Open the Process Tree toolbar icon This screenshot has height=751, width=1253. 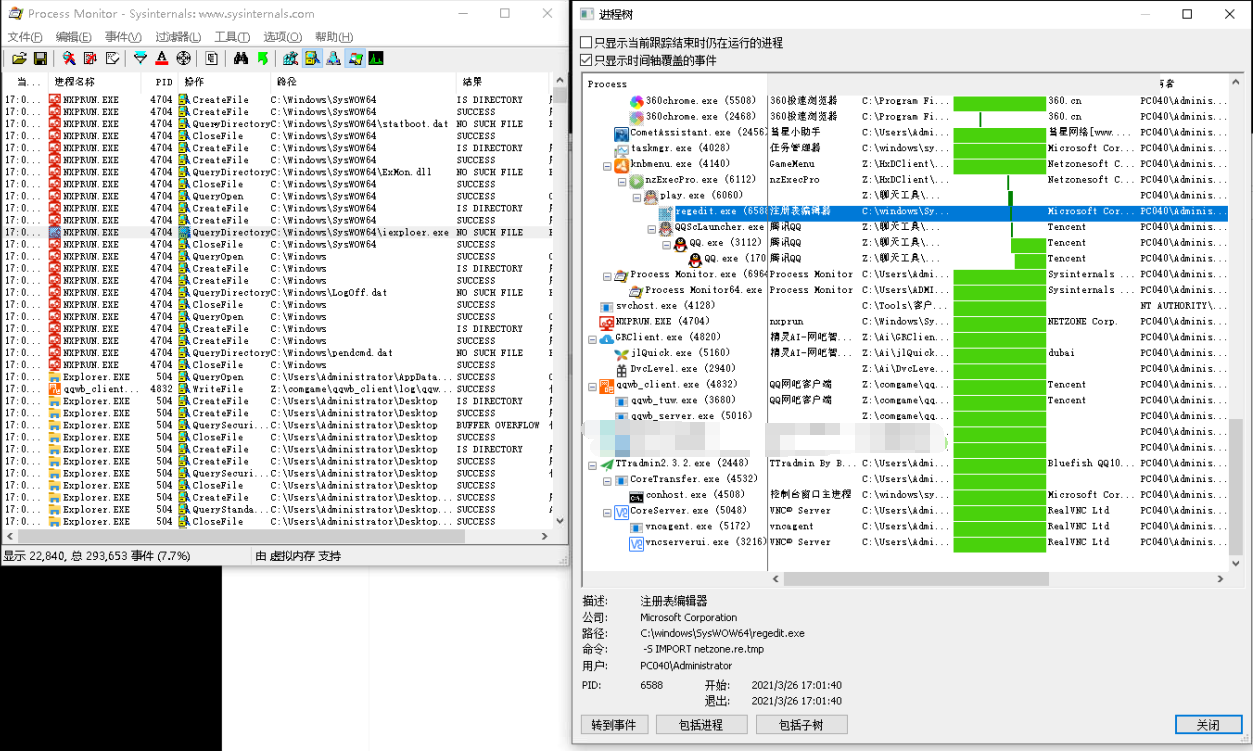click(x=212, y=58)
